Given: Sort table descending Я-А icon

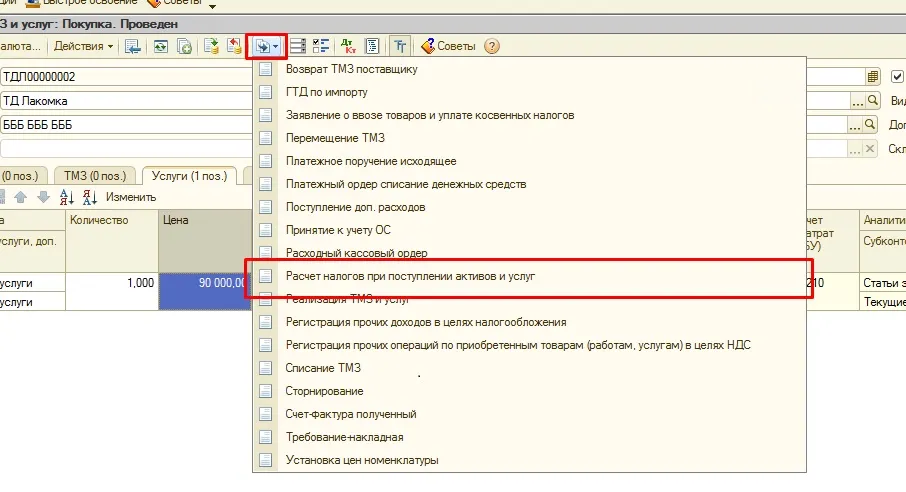Looking at the screenshot, I should coord(90,197).
